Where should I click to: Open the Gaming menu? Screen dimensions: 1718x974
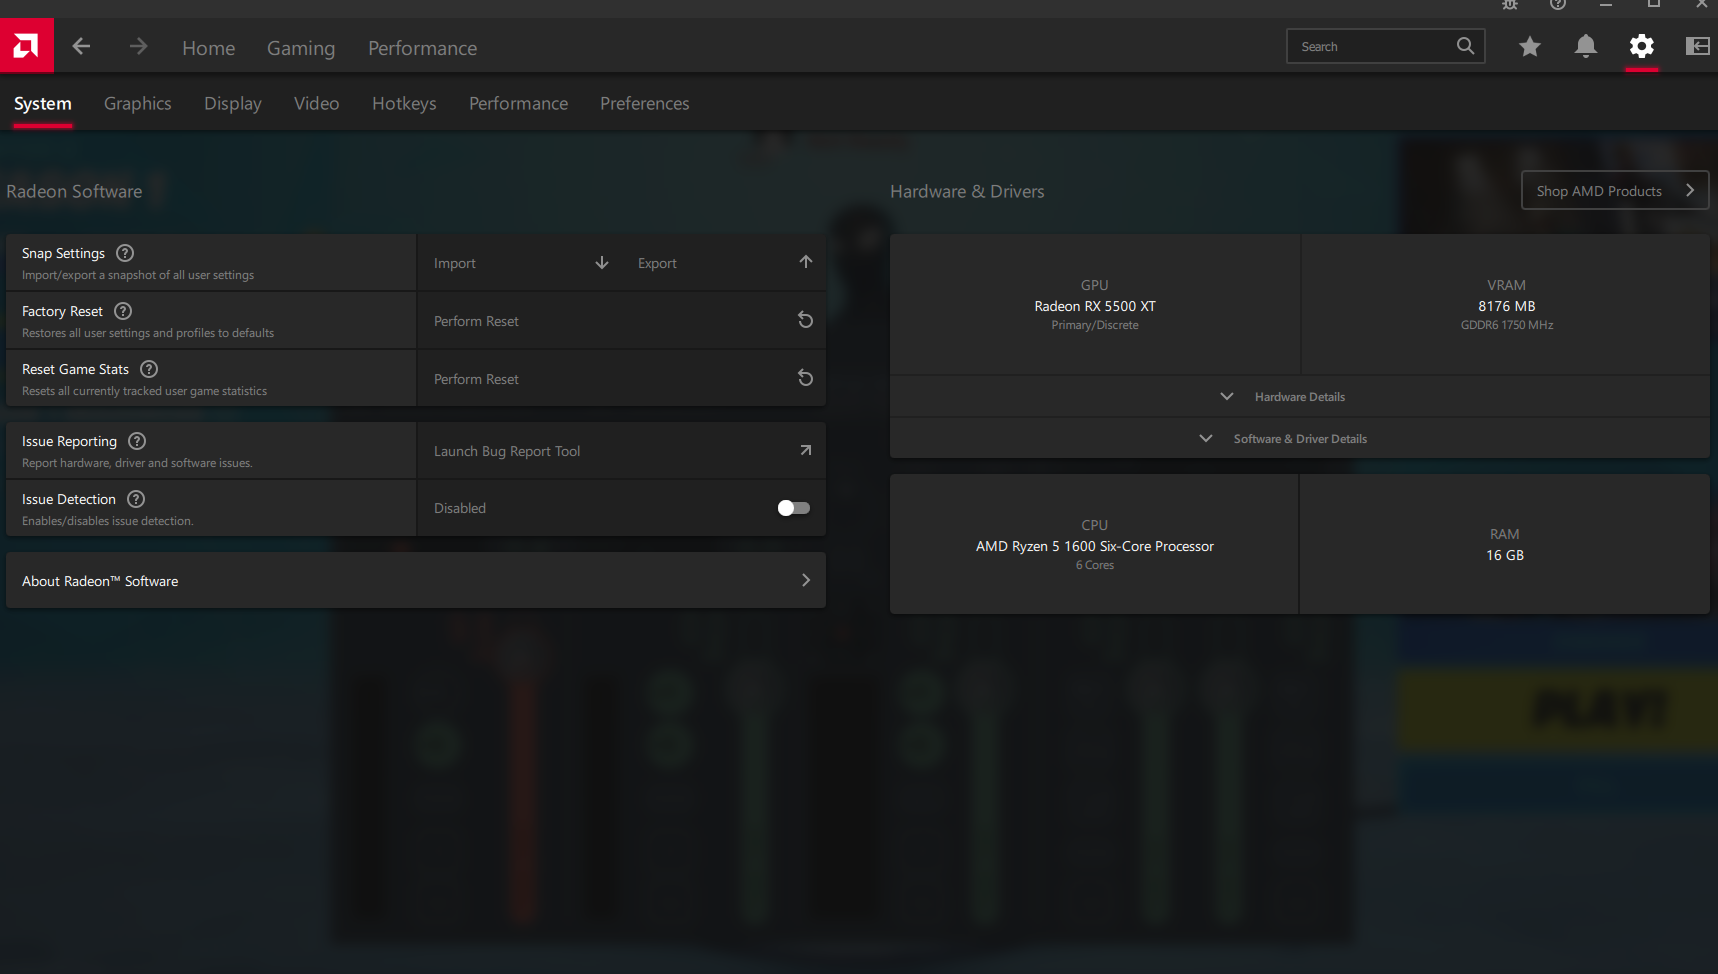(301, 48)
